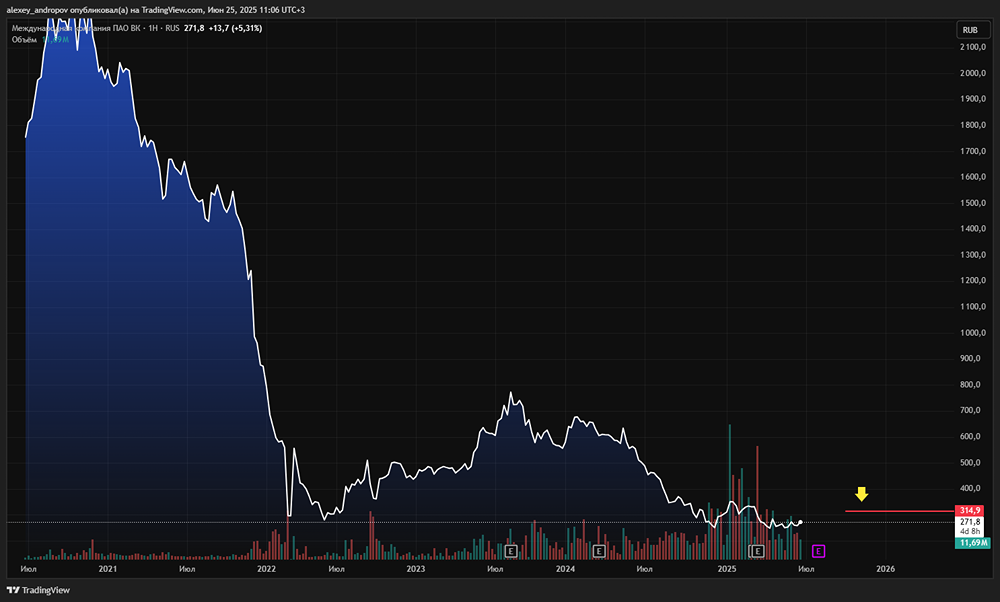Click the last price dot on the line

point(800,522)
